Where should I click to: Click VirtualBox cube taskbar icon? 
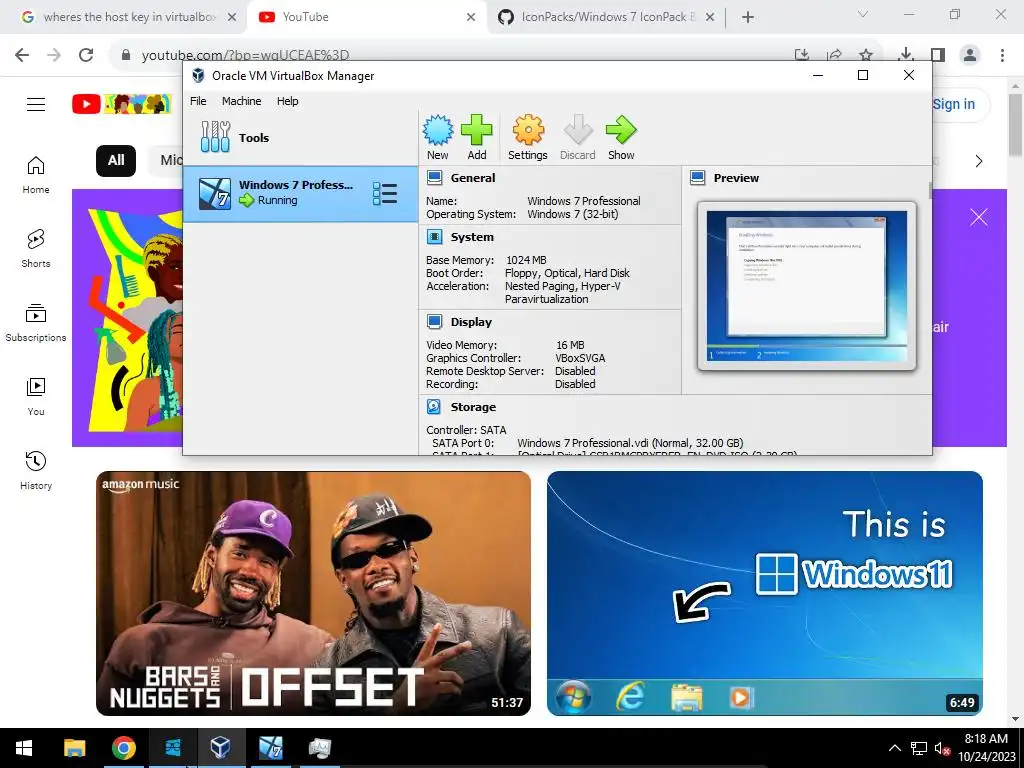pyautogui.click(x=221, y=748)
